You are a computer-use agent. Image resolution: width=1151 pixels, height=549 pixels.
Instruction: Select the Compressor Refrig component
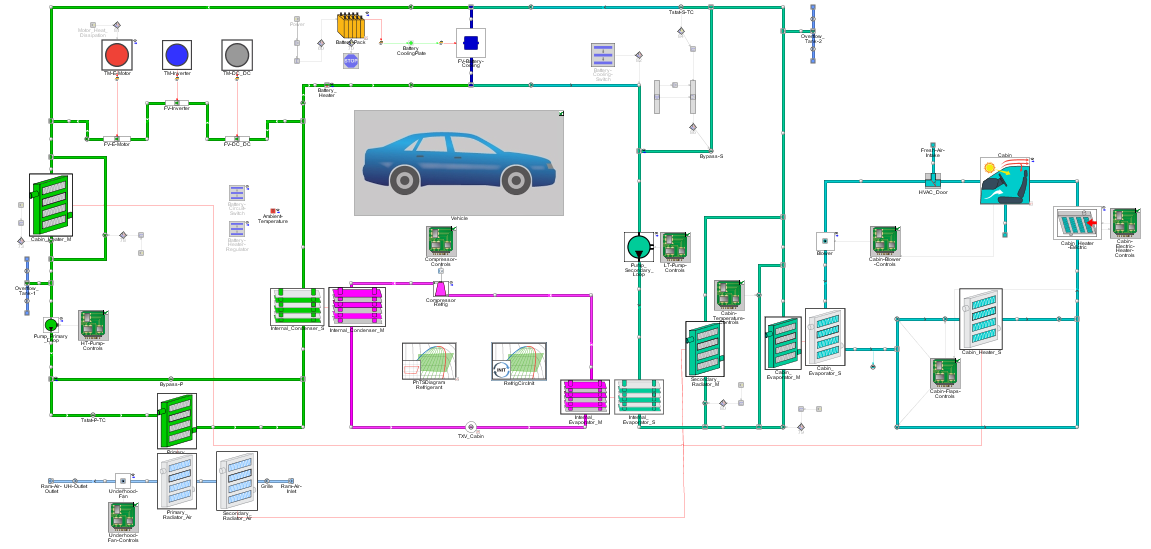coord(440,289)
